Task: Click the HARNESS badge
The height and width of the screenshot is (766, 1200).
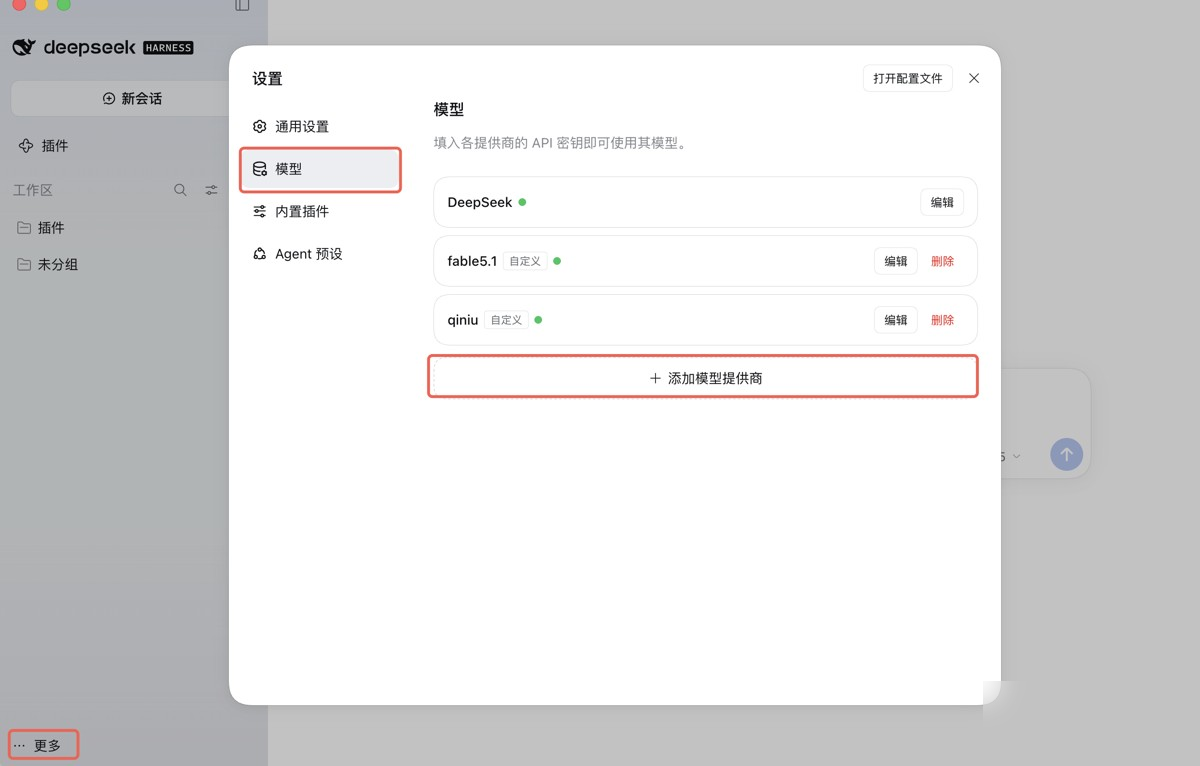Action: point(168,47)
